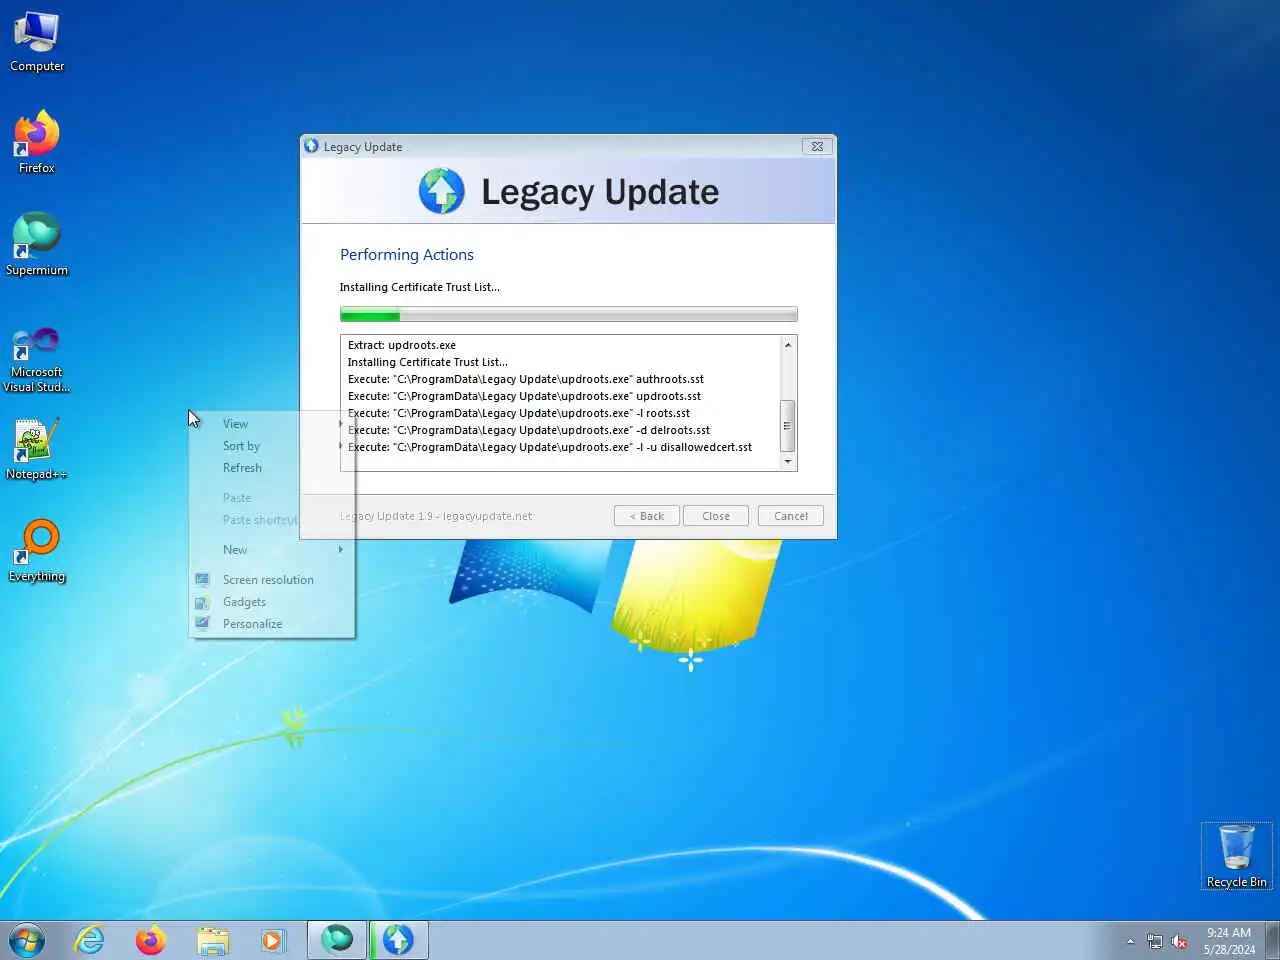1280x960 pixels.
Task: Select log line ending in delroots.sst
Action: point(529,430)
